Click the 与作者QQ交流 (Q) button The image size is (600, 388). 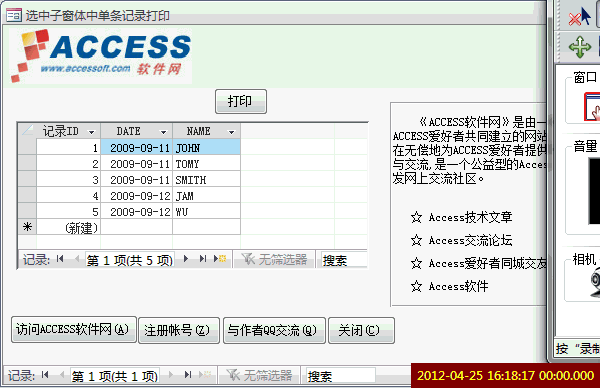coord(274,330)
